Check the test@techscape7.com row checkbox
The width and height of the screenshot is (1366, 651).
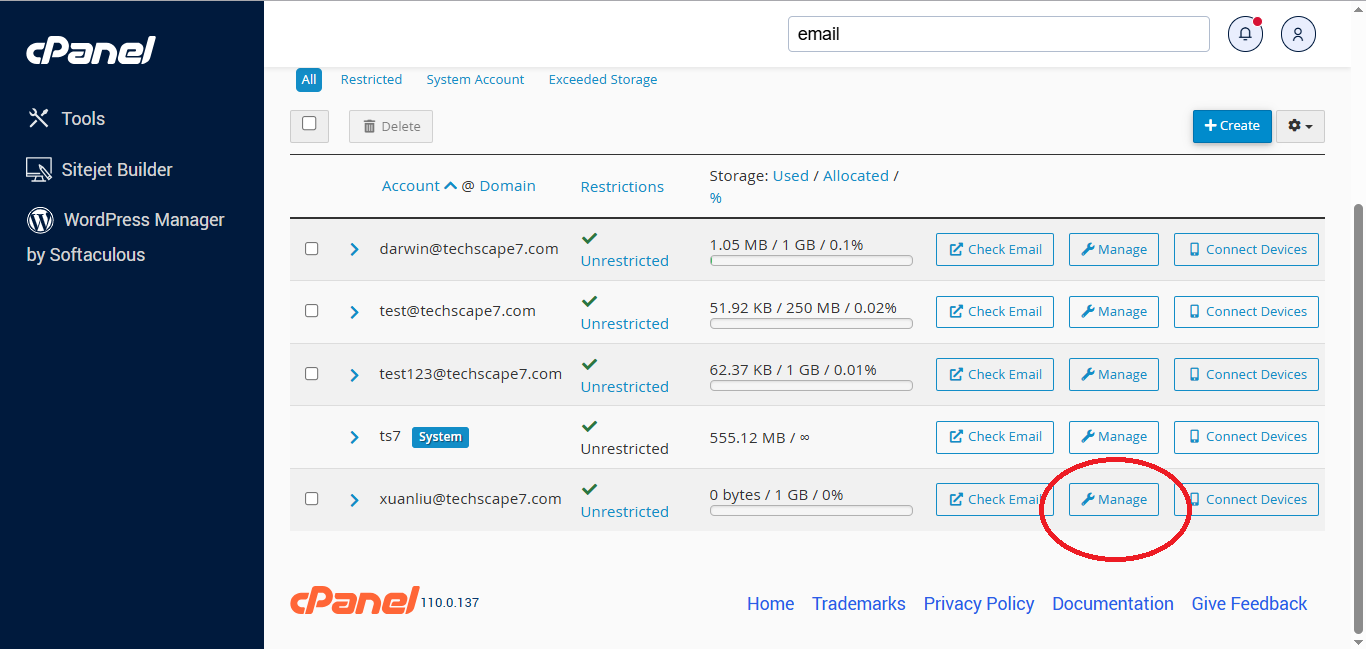click(x=311, y=311)
